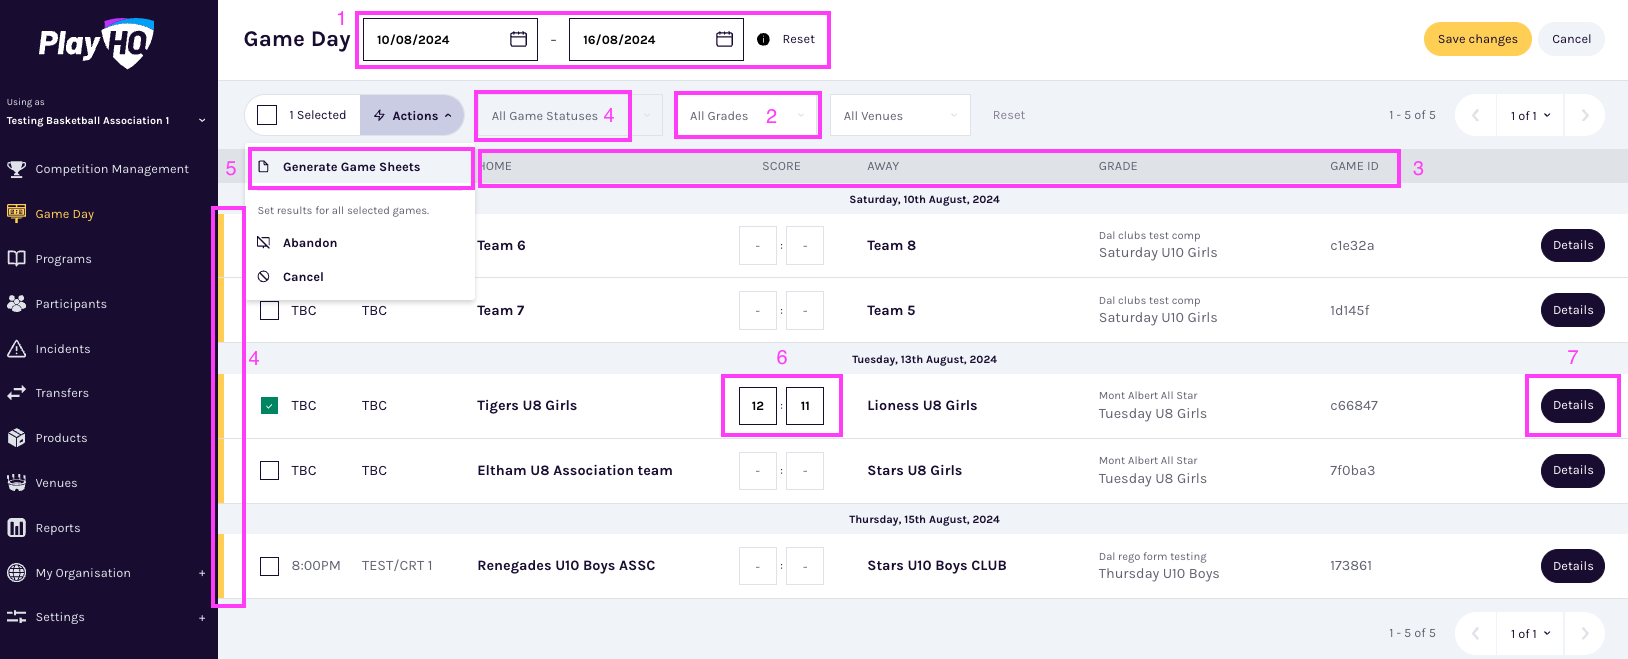The width and height of the screenshot is (1628, 659).
Task: Click the info icon beside date Reset
Action: tap(763, 40)
